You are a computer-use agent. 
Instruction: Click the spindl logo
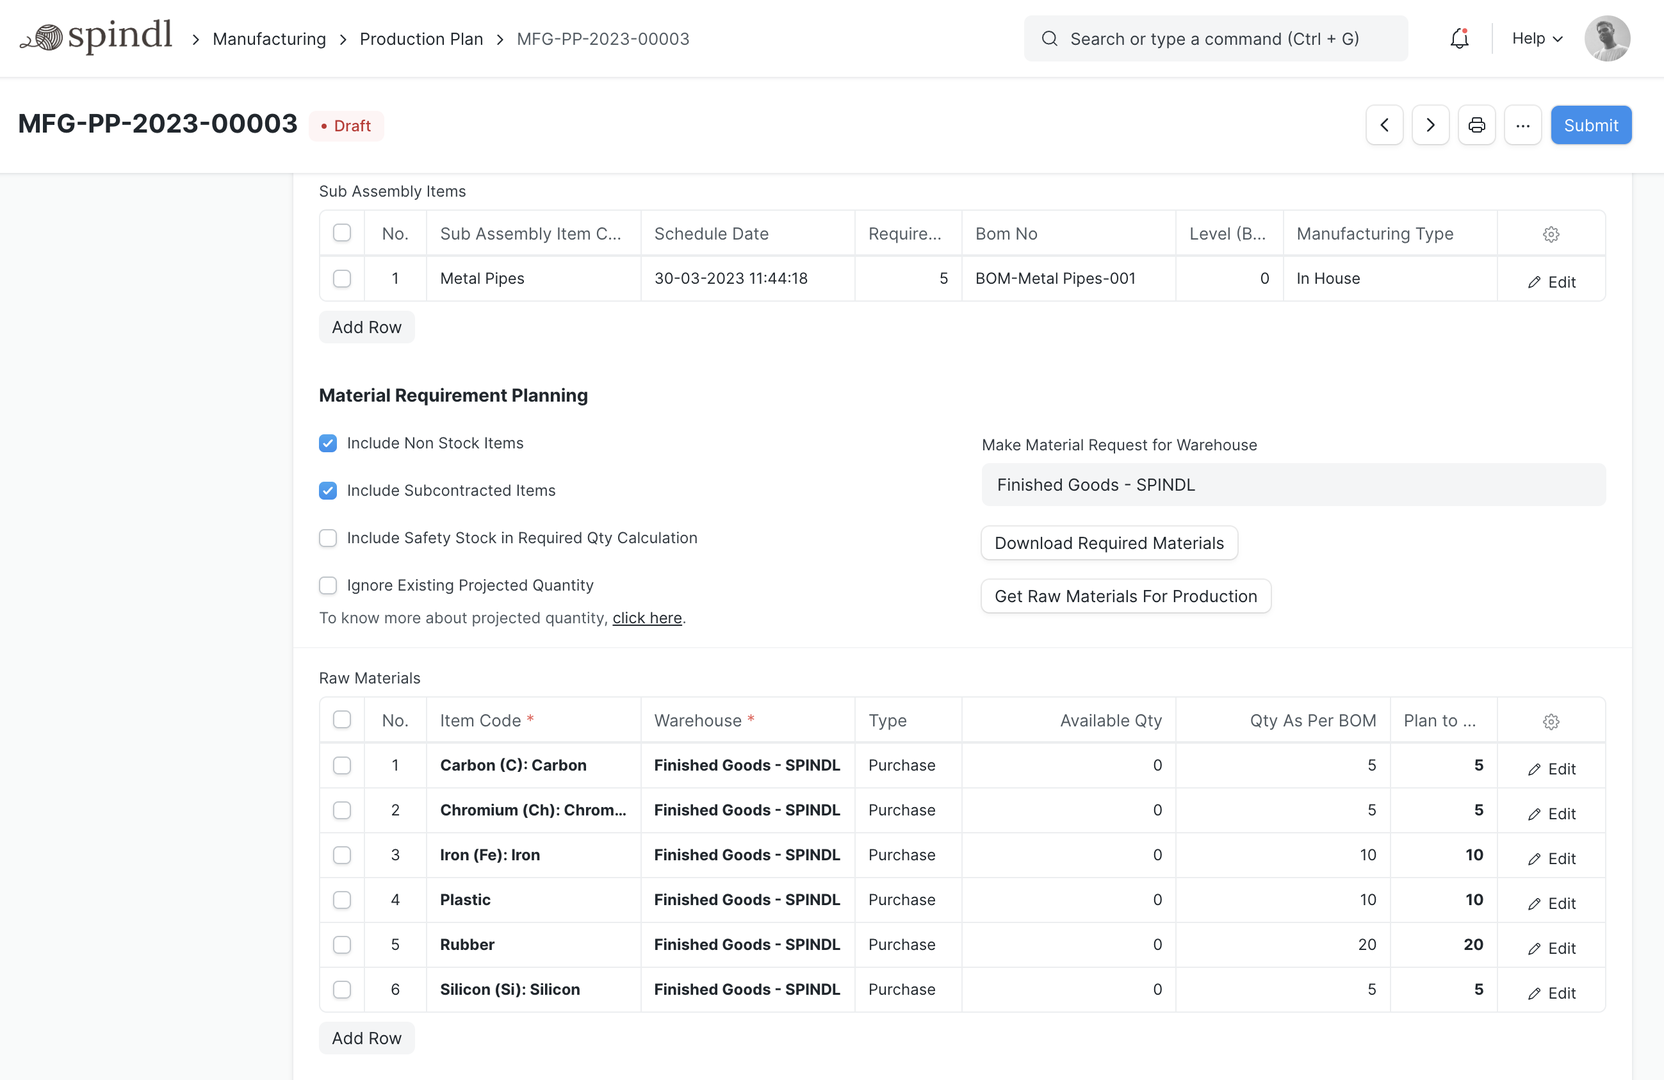point(96,37)
